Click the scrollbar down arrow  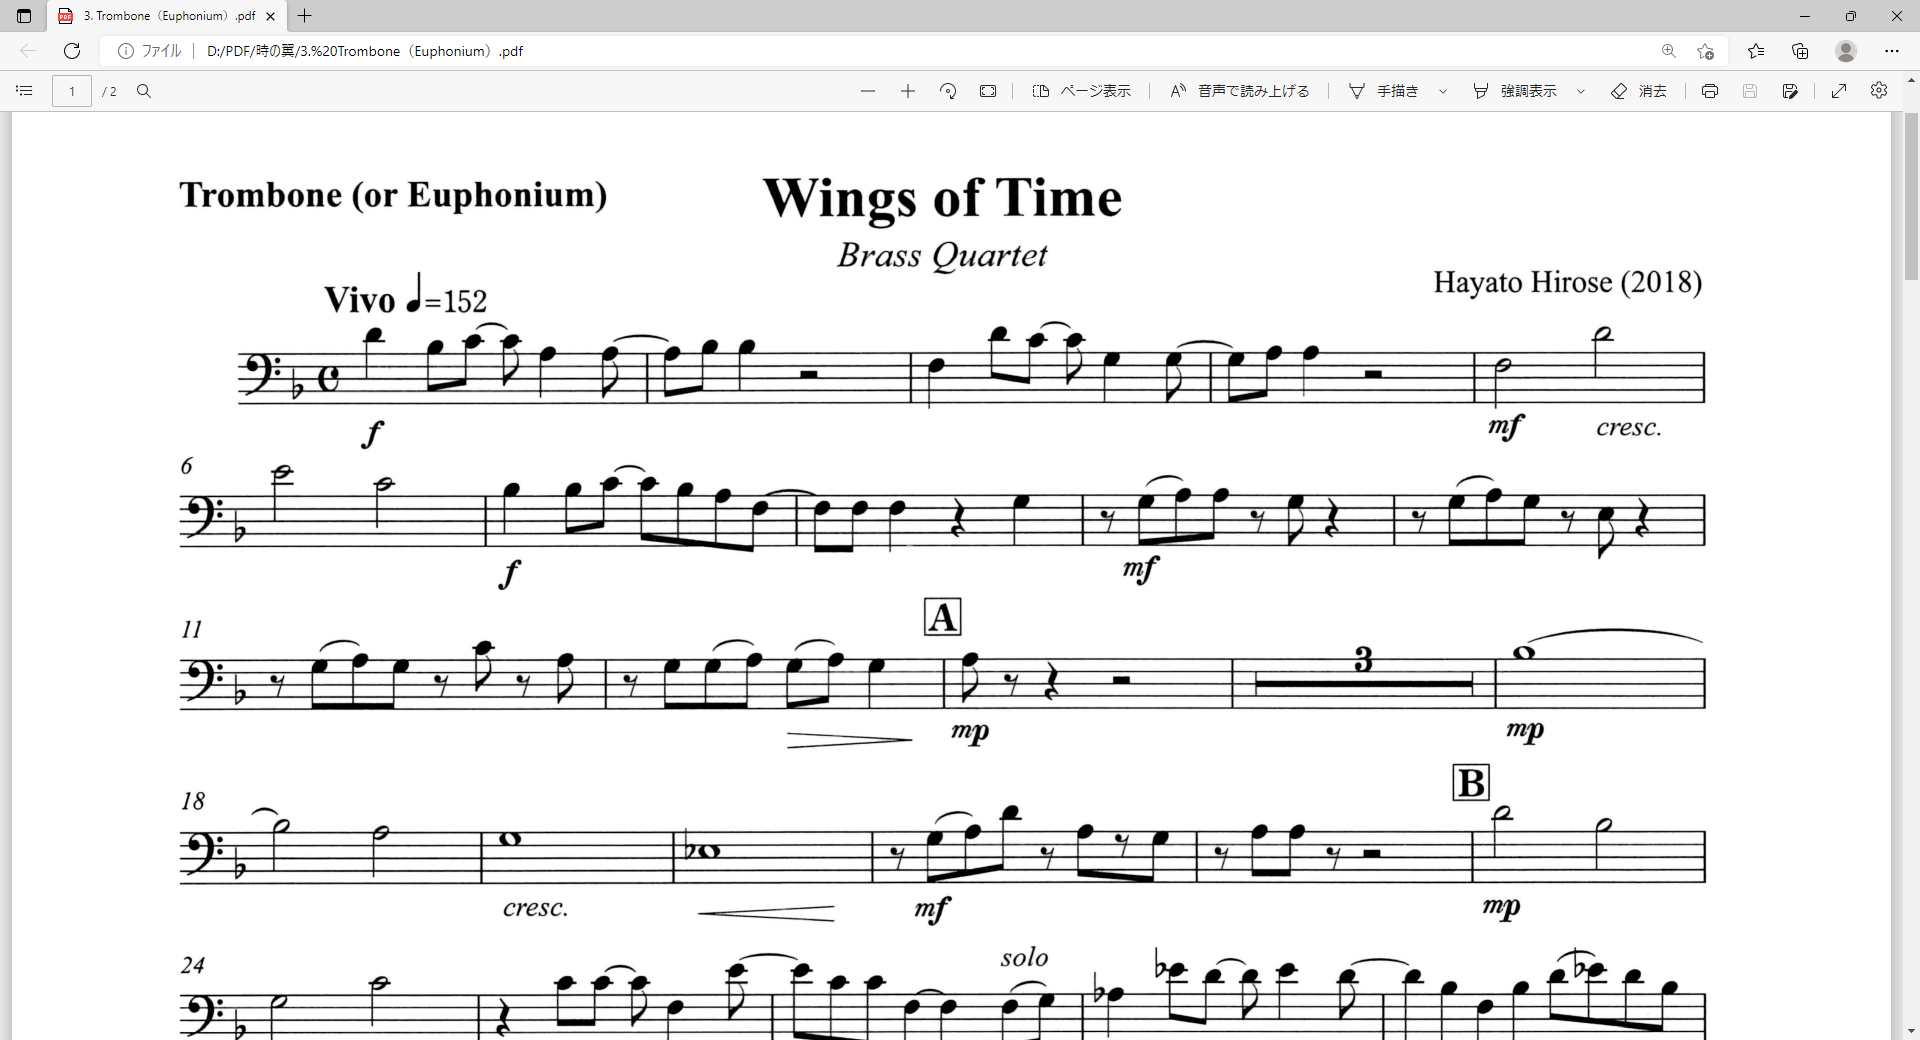[1911, 1031]
